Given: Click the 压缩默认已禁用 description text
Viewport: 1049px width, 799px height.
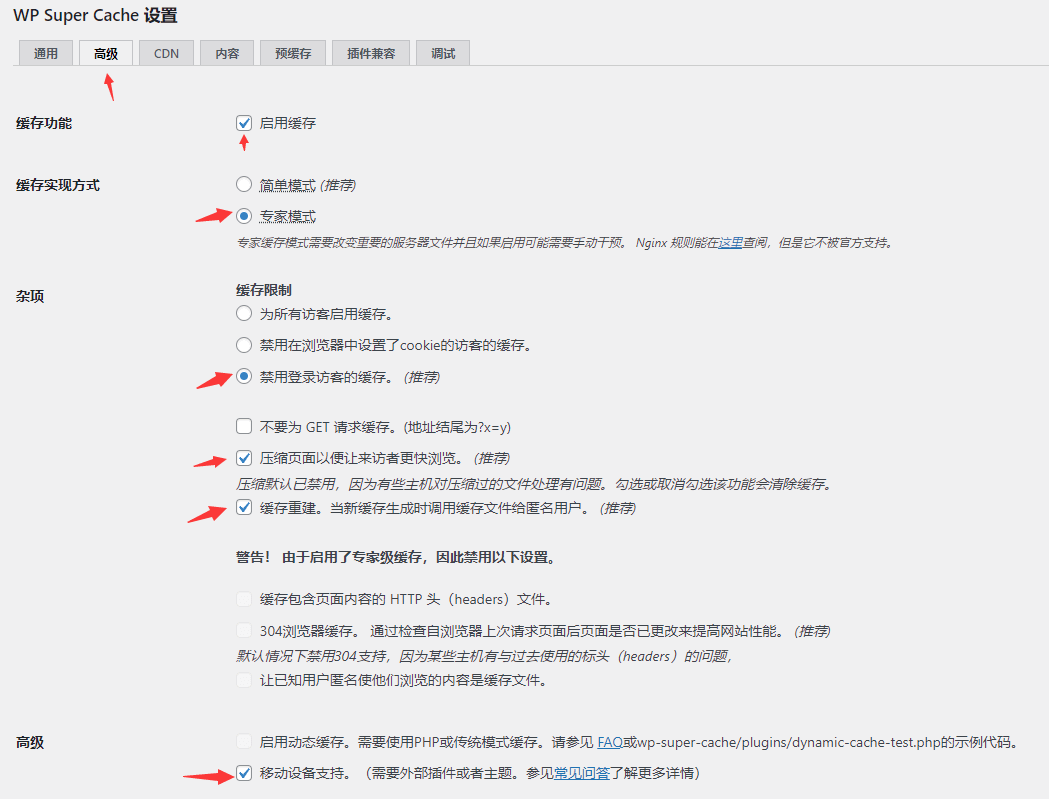Looking at the screenshot, I should point(535,484).
